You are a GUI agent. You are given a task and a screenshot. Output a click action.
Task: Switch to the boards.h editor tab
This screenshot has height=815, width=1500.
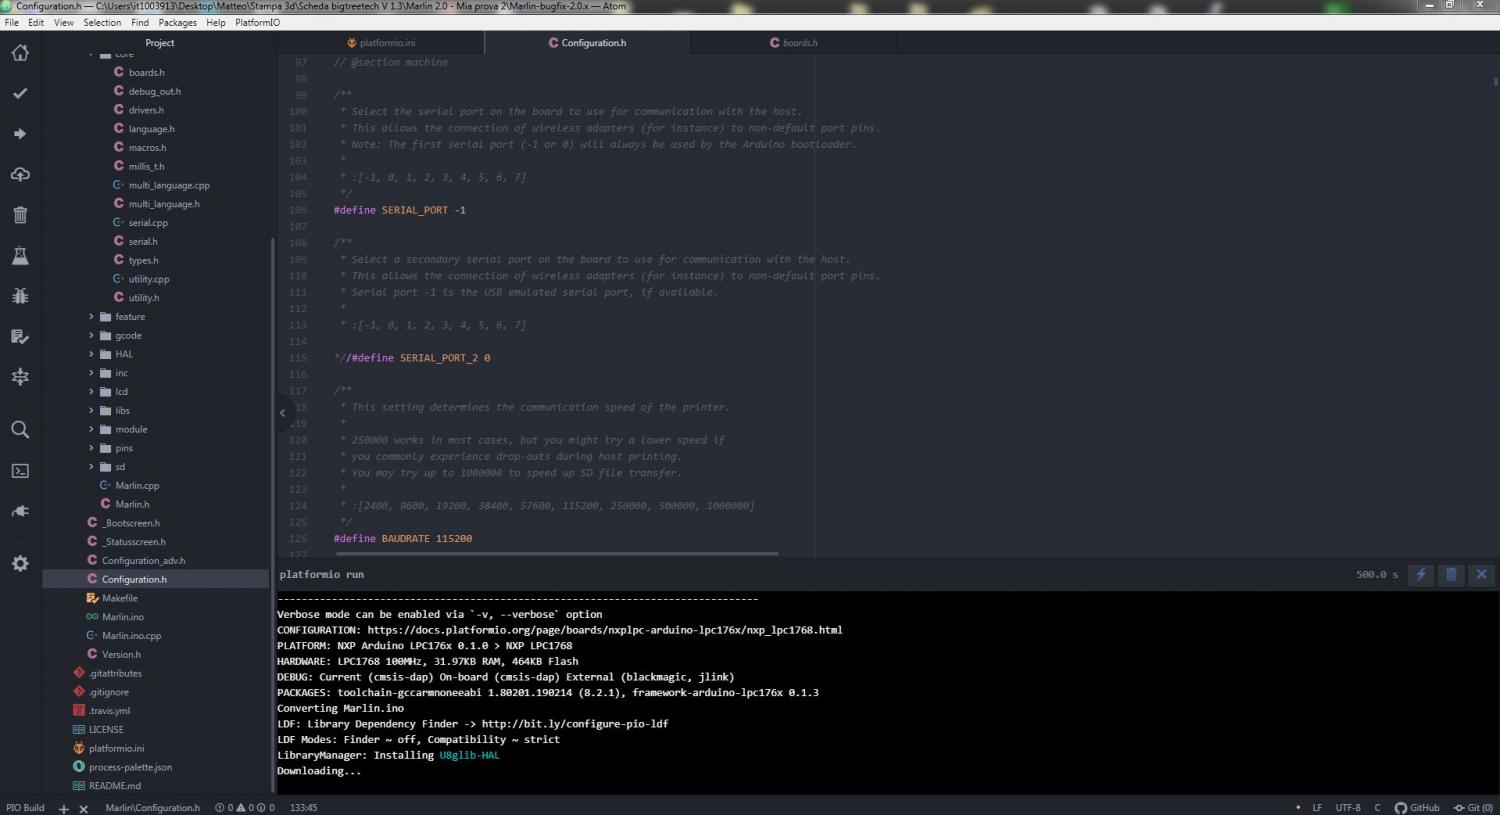(793, 43)
